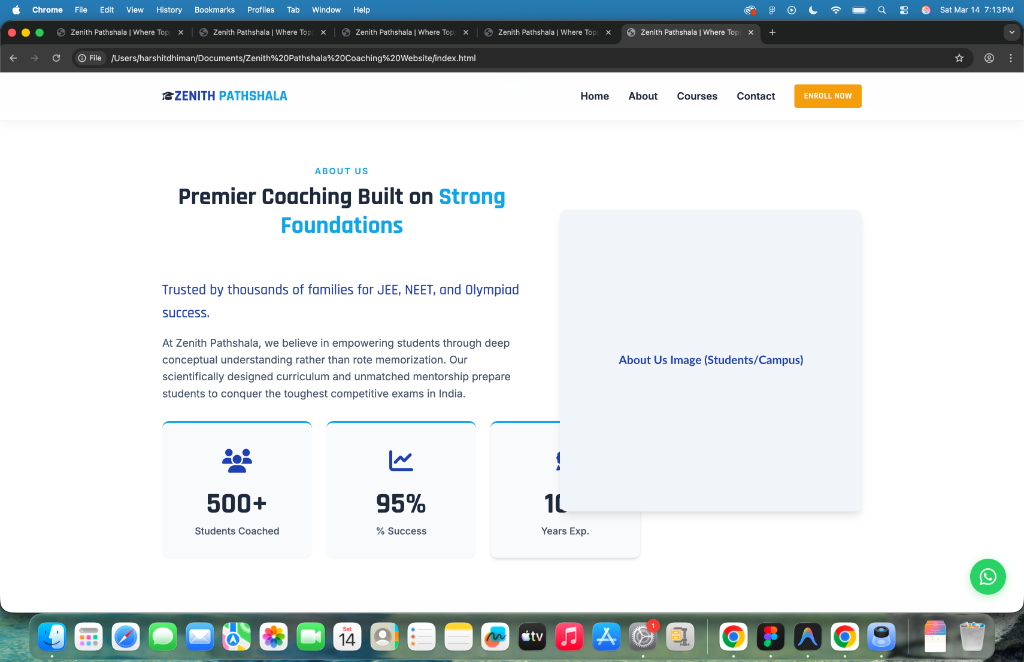Click the Zenith Pathshala logo
This screenshot has width=1024, height=662.
tap(225, 96)
